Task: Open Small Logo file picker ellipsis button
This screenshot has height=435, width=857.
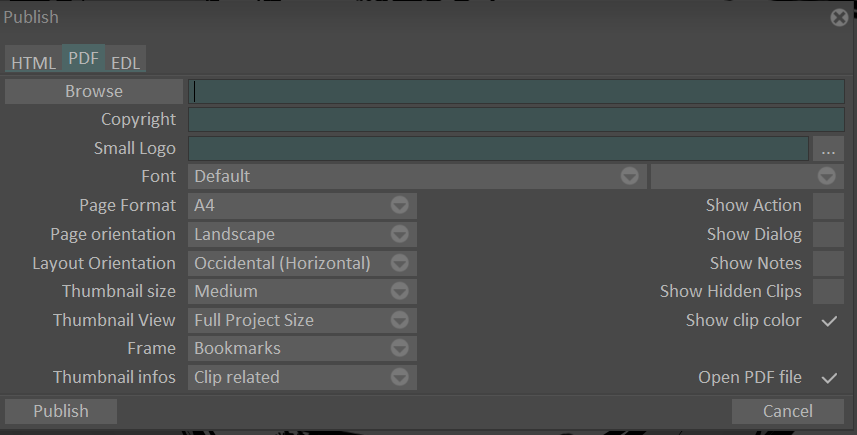Action: (x=828, y=149)
